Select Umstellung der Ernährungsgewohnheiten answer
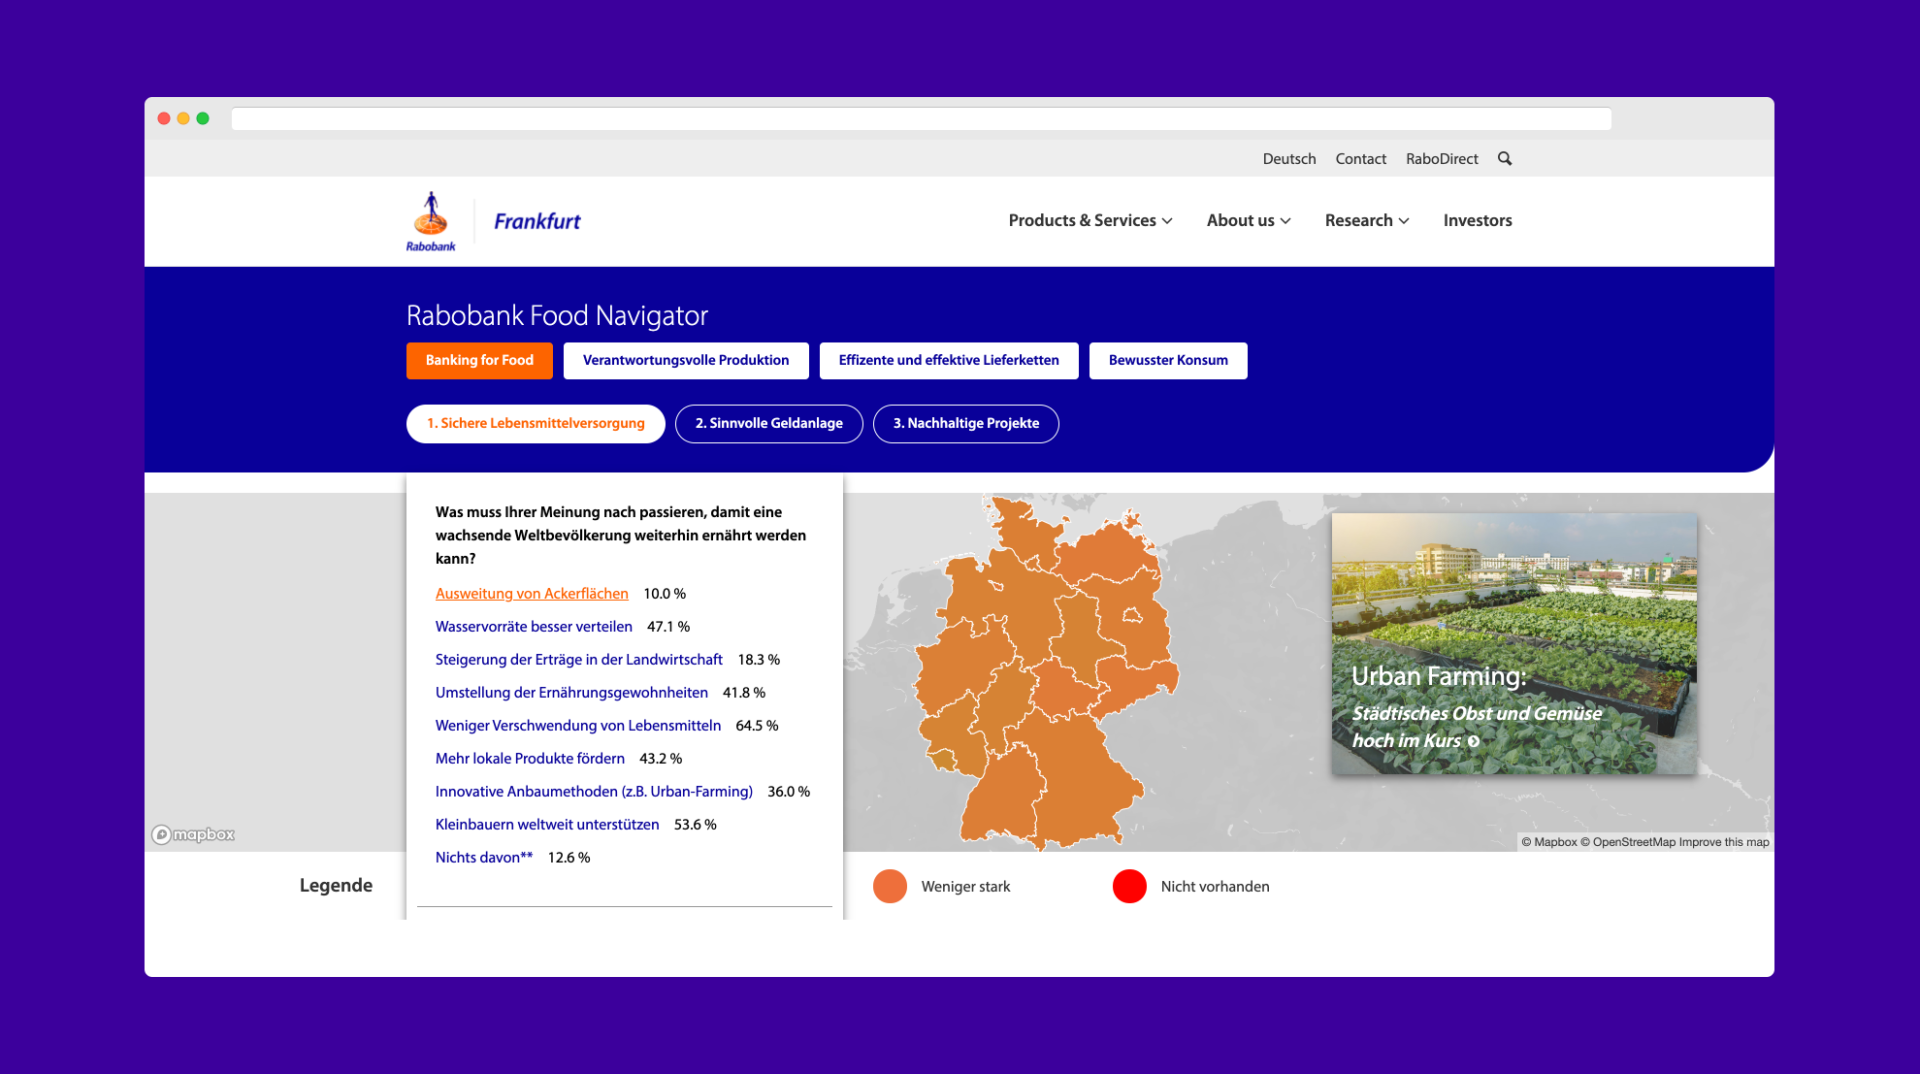This screenshot has width=1920, height=1074. click(571, 692)
